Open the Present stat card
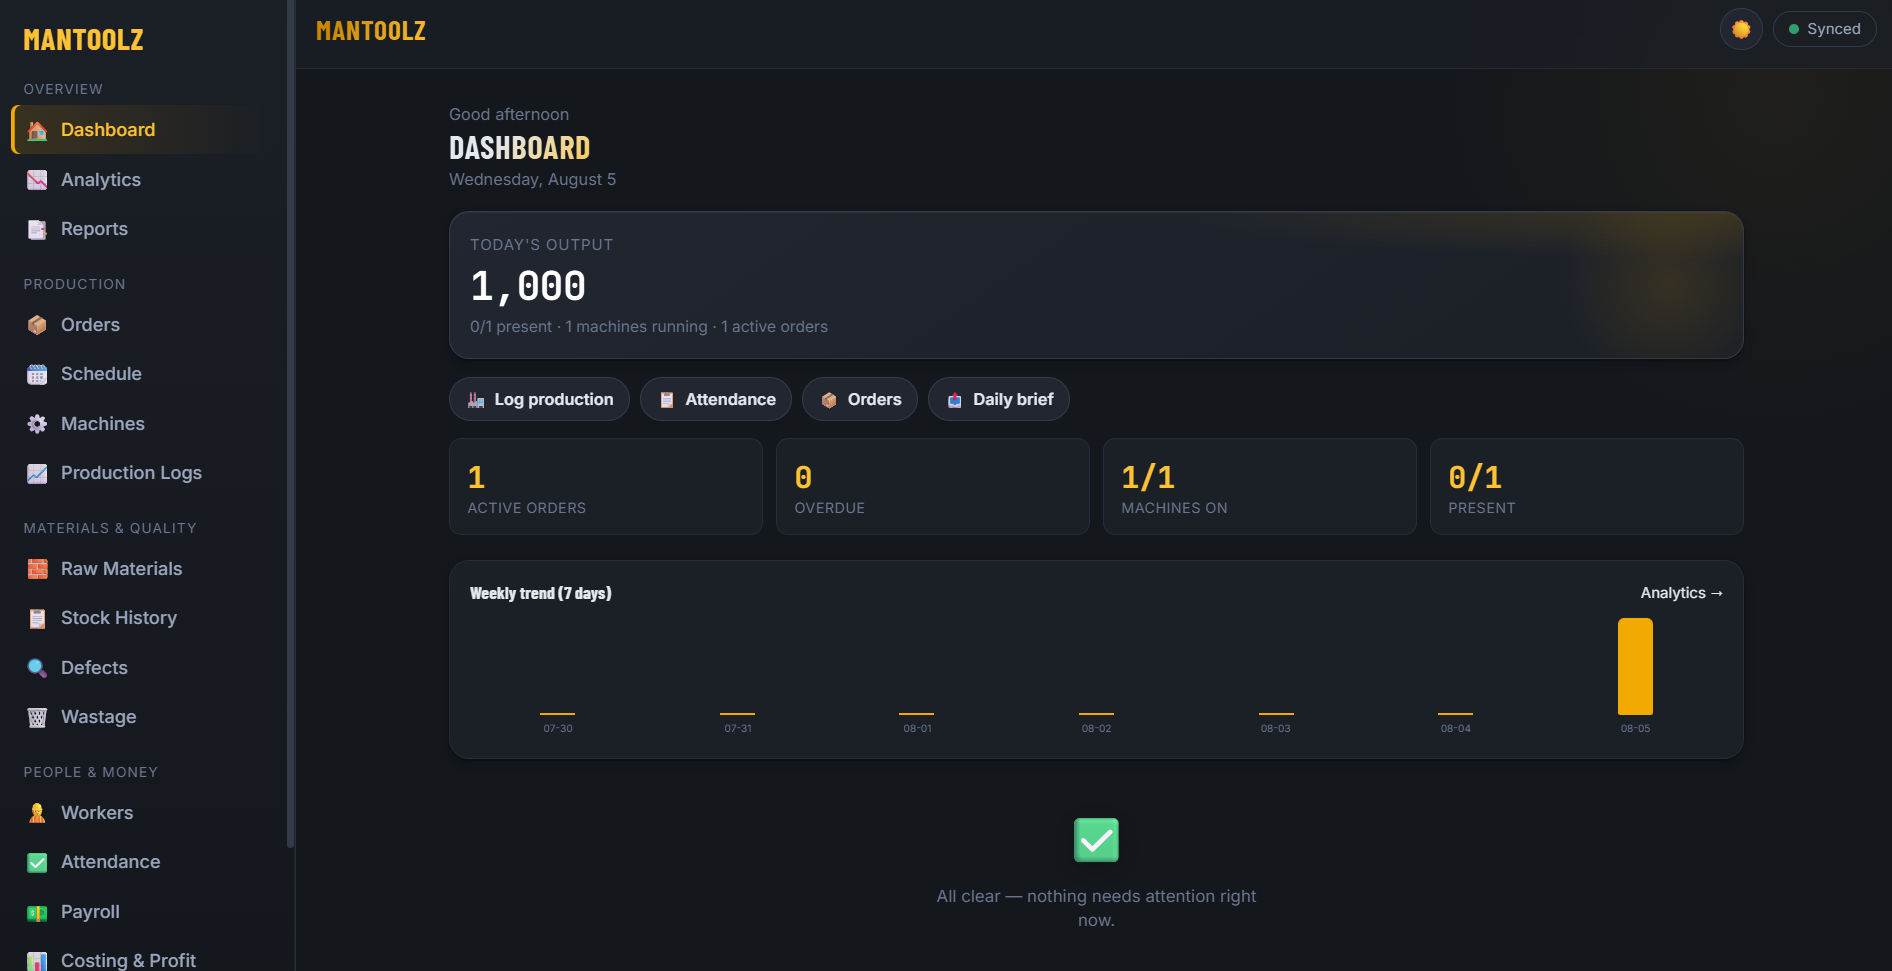Image resolution: width=1892 pixels, height=971 pixels. click(1587, 486)
